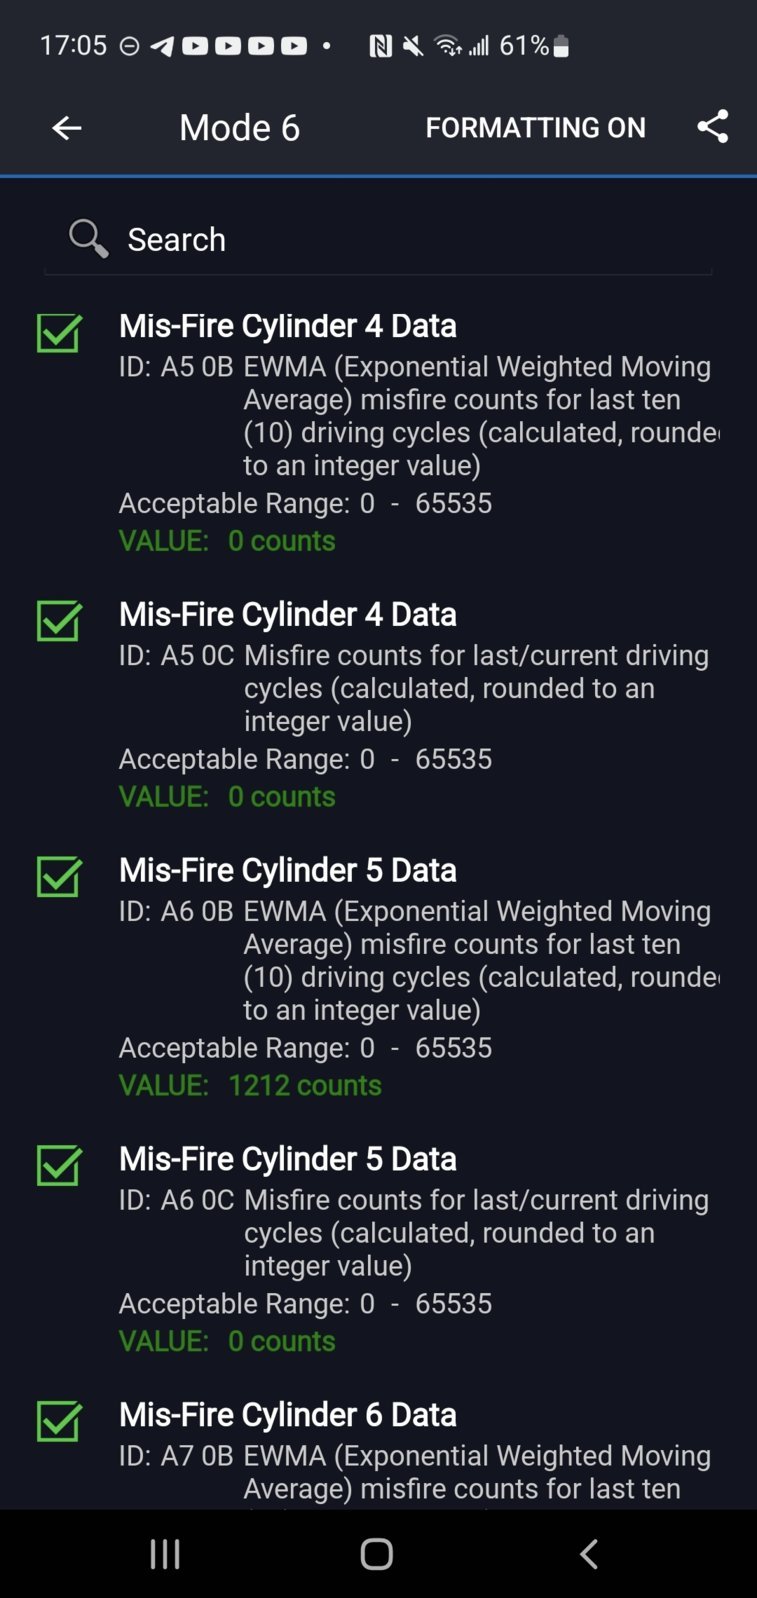
Task: Switch FORMATTING ON setting
Action: click(x=535, y=128)
